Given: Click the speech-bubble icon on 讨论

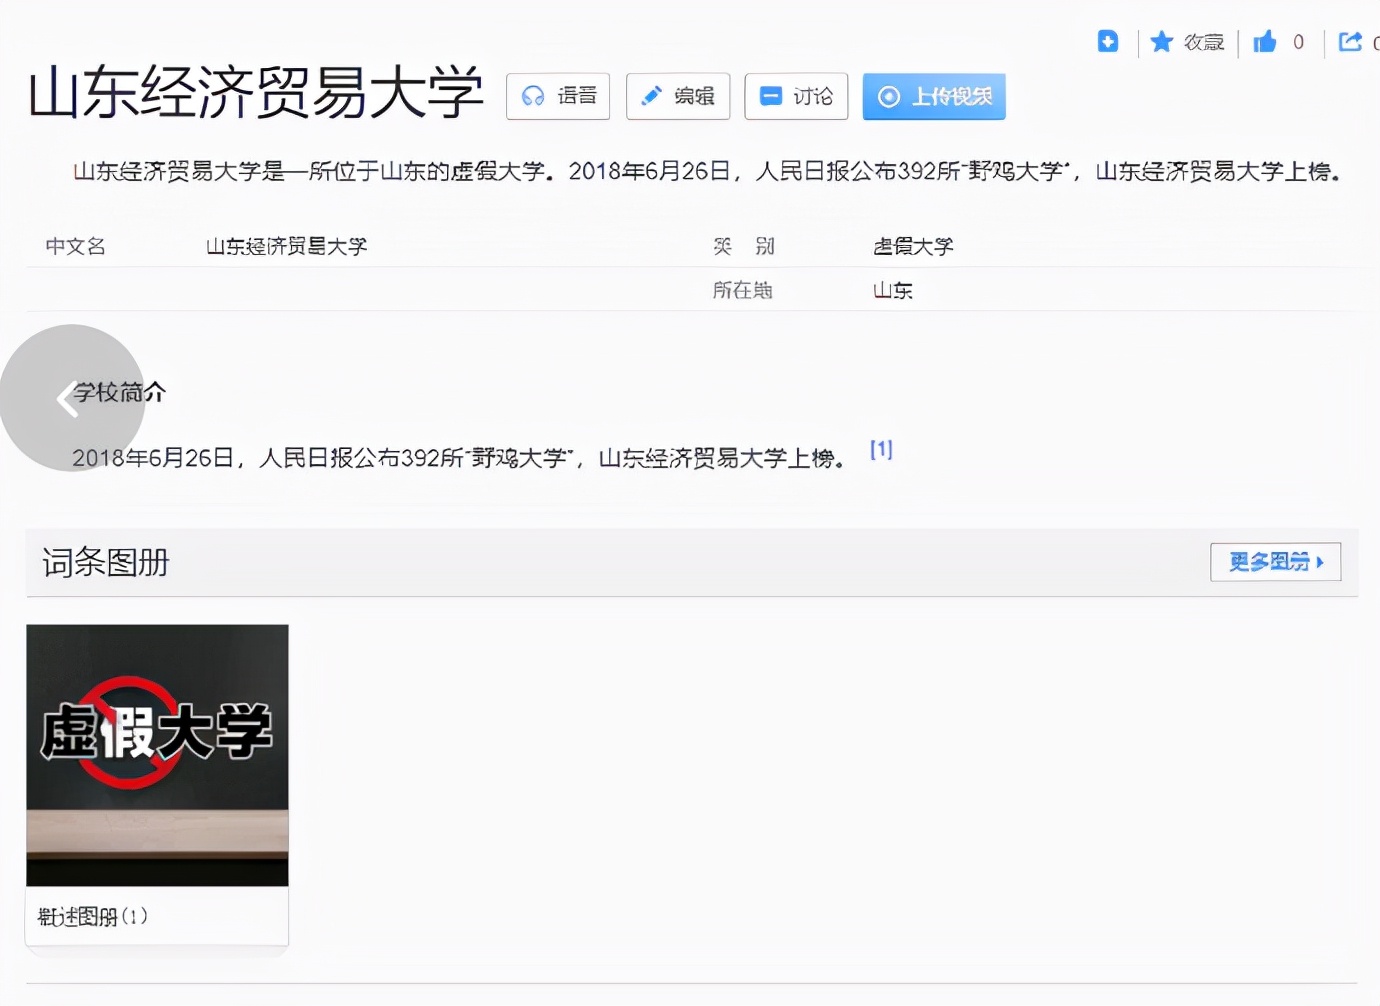Looking at the screenshot, I should click(x=770, y=96).
